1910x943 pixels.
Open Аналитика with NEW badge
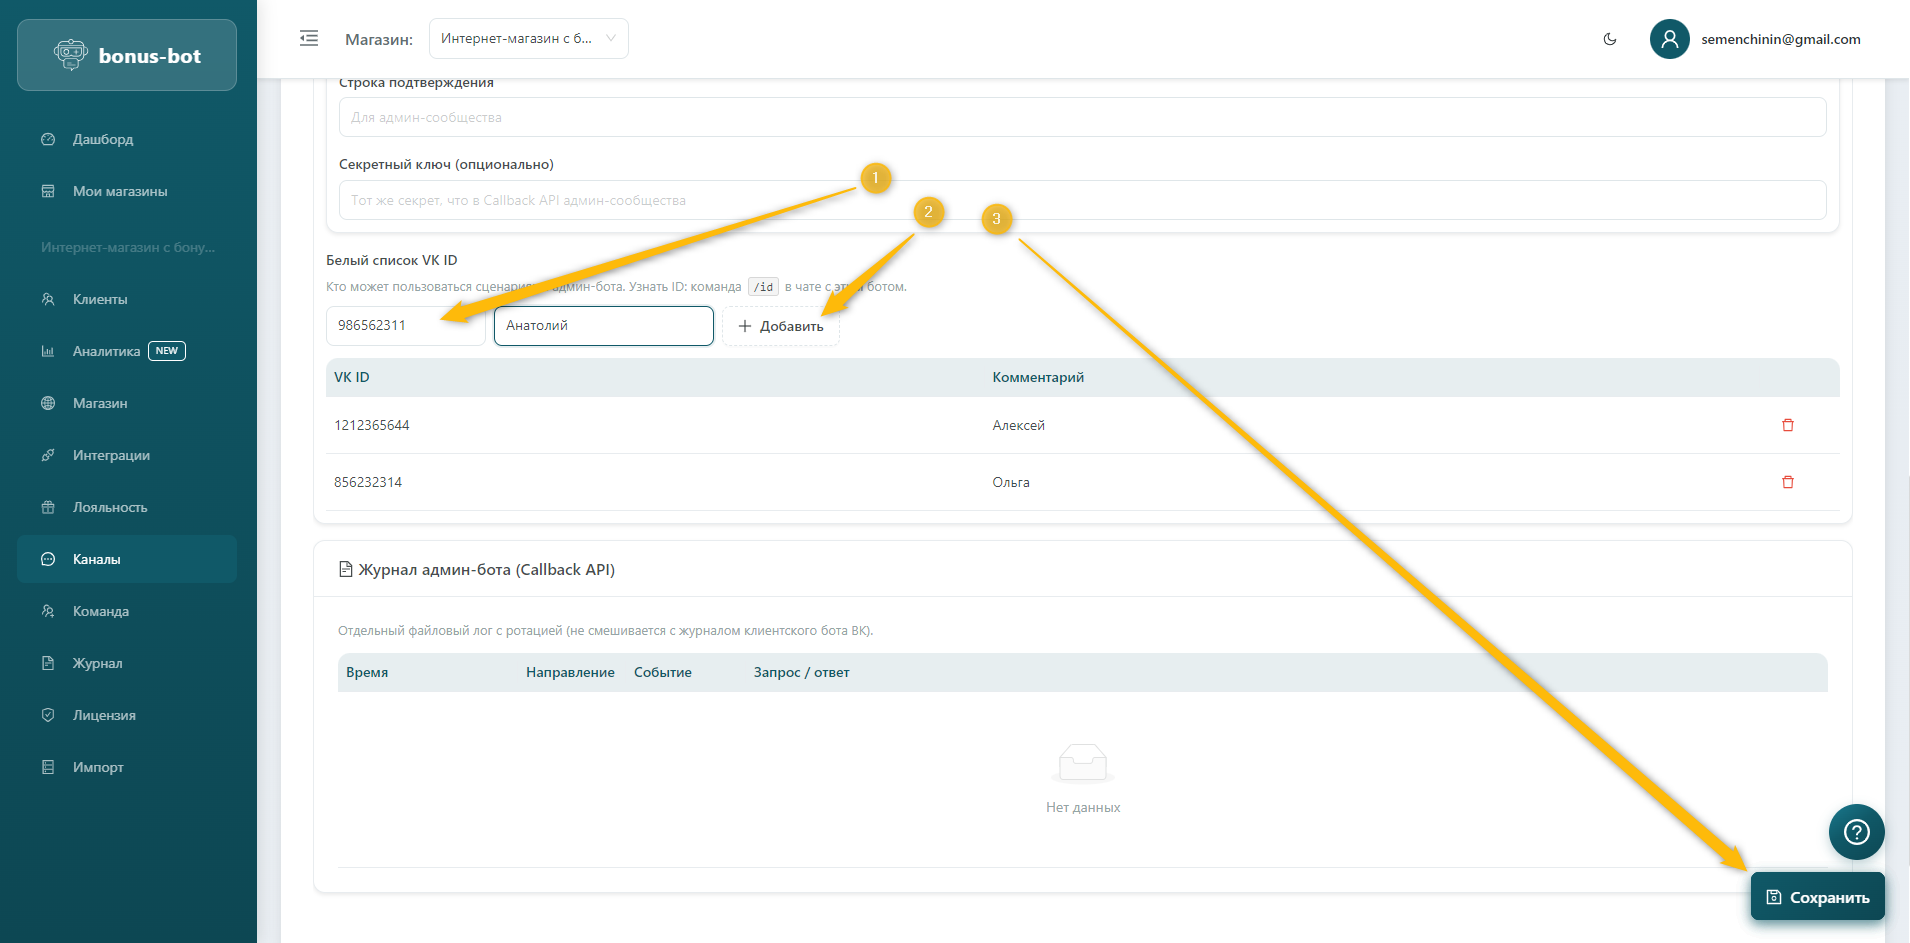coord(106,351)
